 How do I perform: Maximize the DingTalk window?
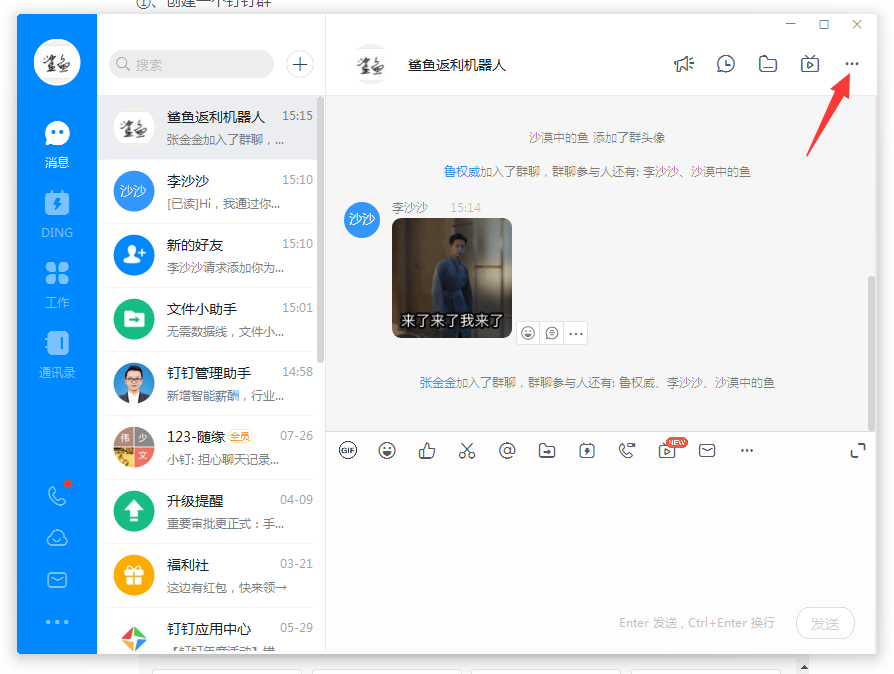[824, 24]
